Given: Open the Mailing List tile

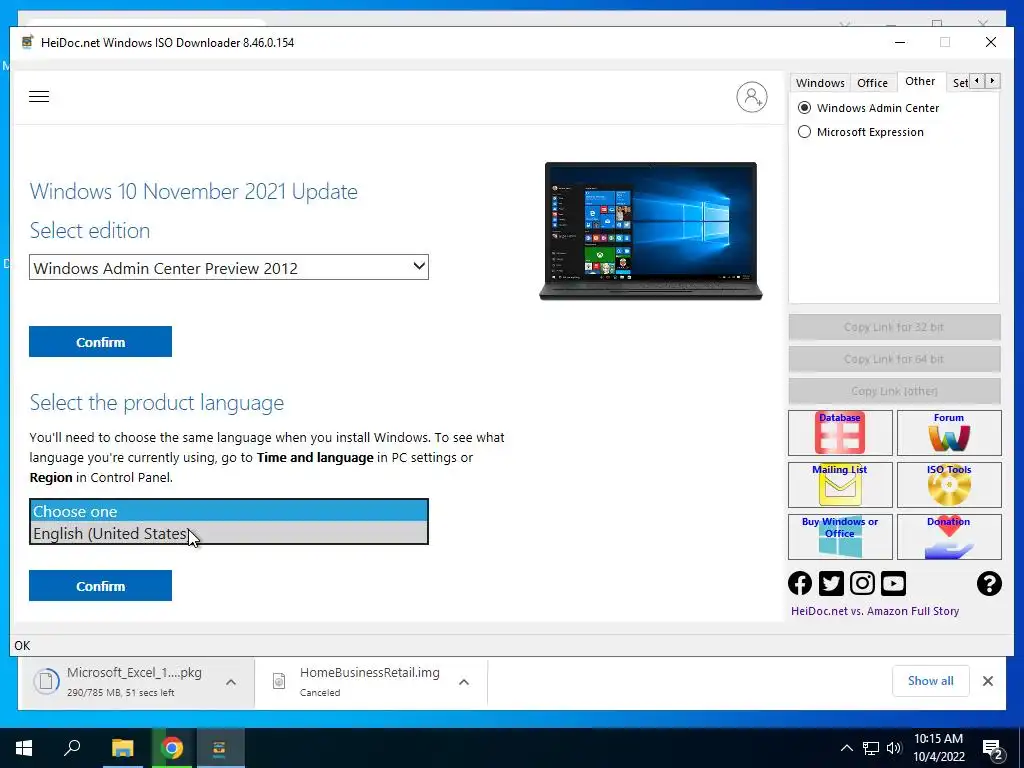Looking at the screenshot, I should point(840,485).
